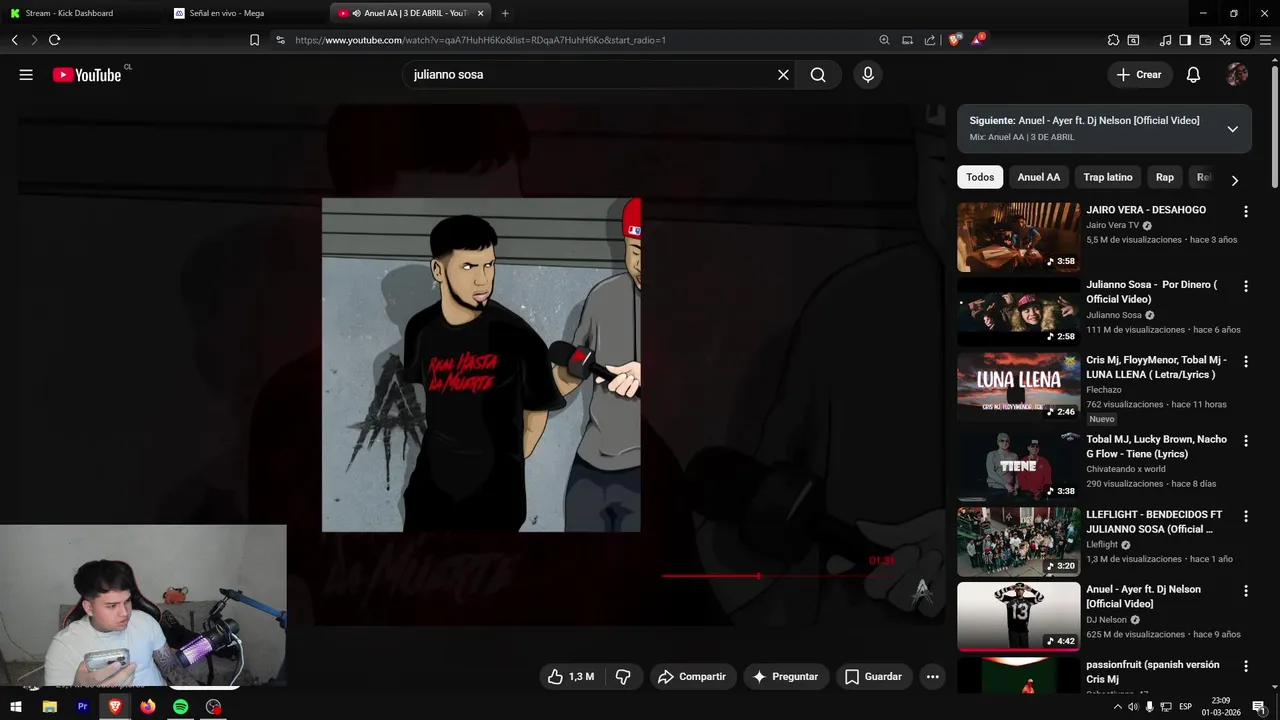The width and height of the screenshot is (1280, 720).
Task: Open Brave Shields lion icon
Action: pos(954,40)
